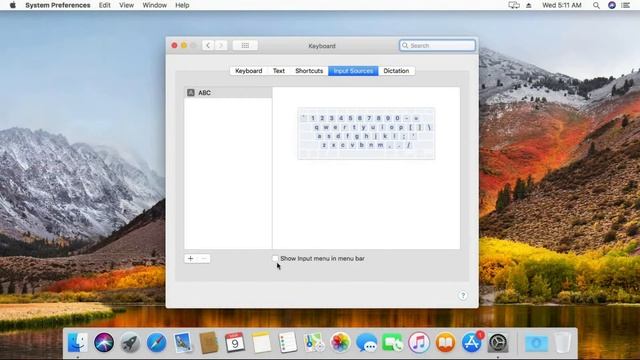Viewport: 640px width, 360px height.
Task: Click the Search field in Keyboard window
Action: pyautogui.click(x=437, y=45)
